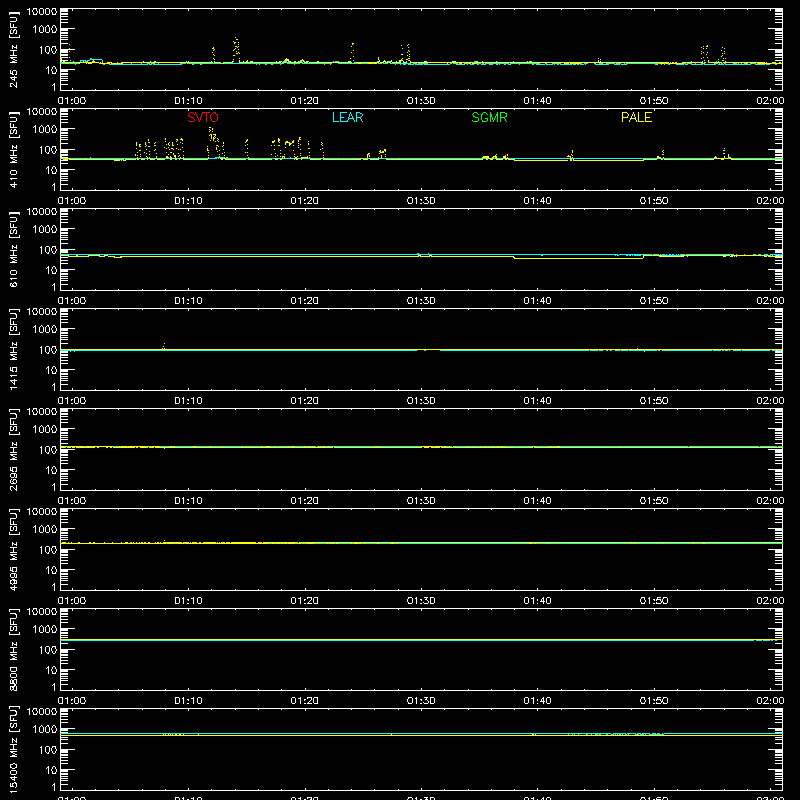Click the 01:10 time label below the 4995 MHz plot

click(x=188, y=601)
